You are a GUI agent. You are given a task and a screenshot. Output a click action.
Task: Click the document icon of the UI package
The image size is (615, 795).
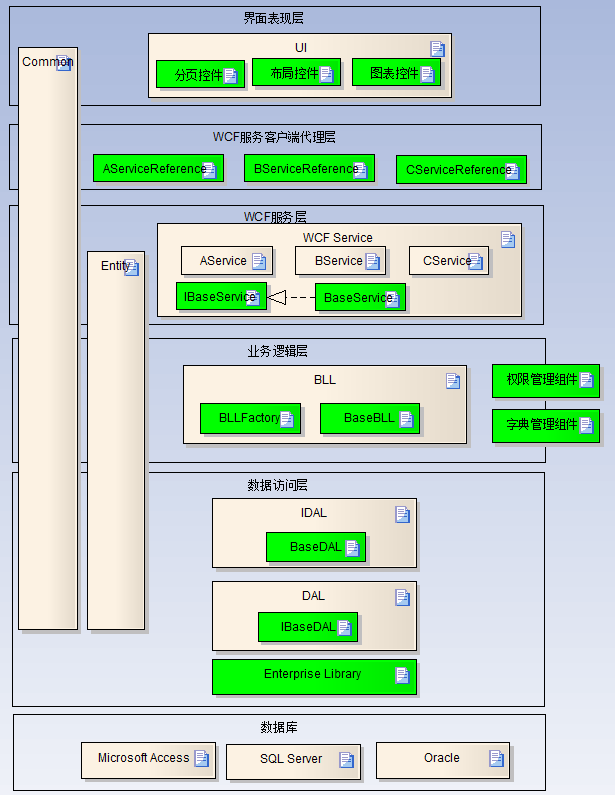437,49
